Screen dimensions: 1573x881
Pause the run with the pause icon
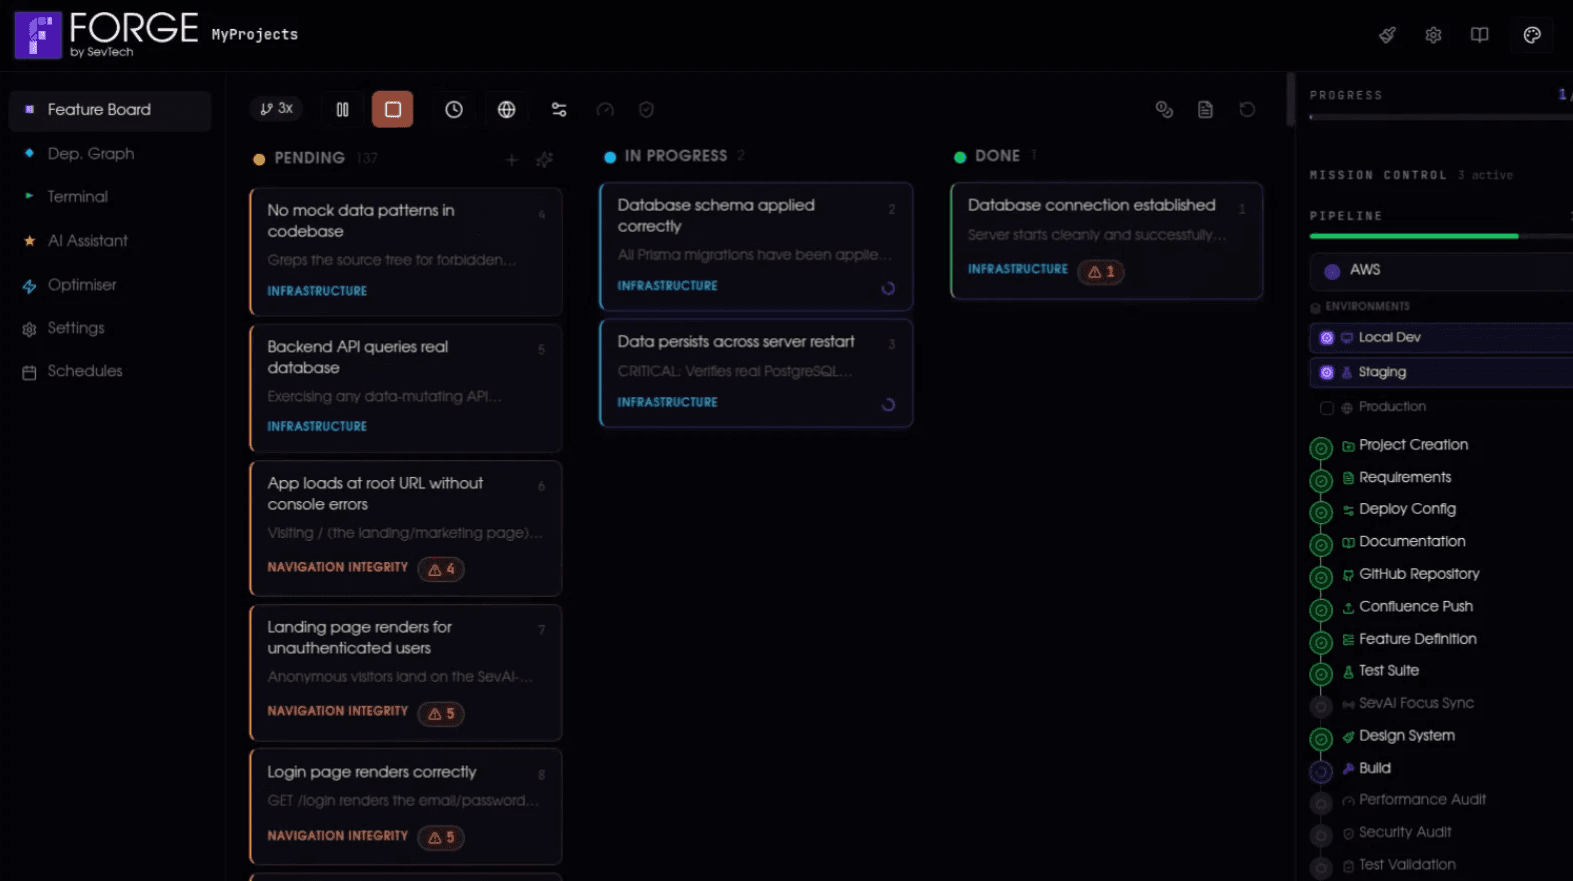pyautogui.click(x=342, y=110)
